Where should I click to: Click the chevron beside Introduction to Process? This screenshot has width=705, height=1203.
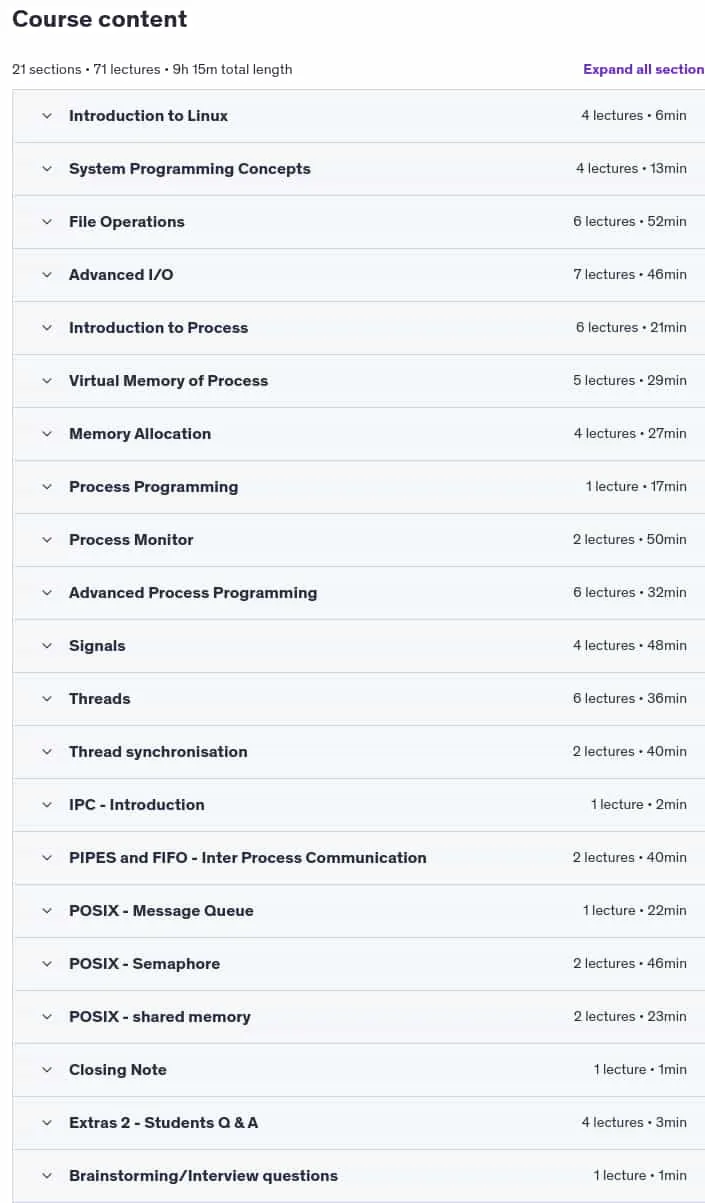tap(46, 328)
